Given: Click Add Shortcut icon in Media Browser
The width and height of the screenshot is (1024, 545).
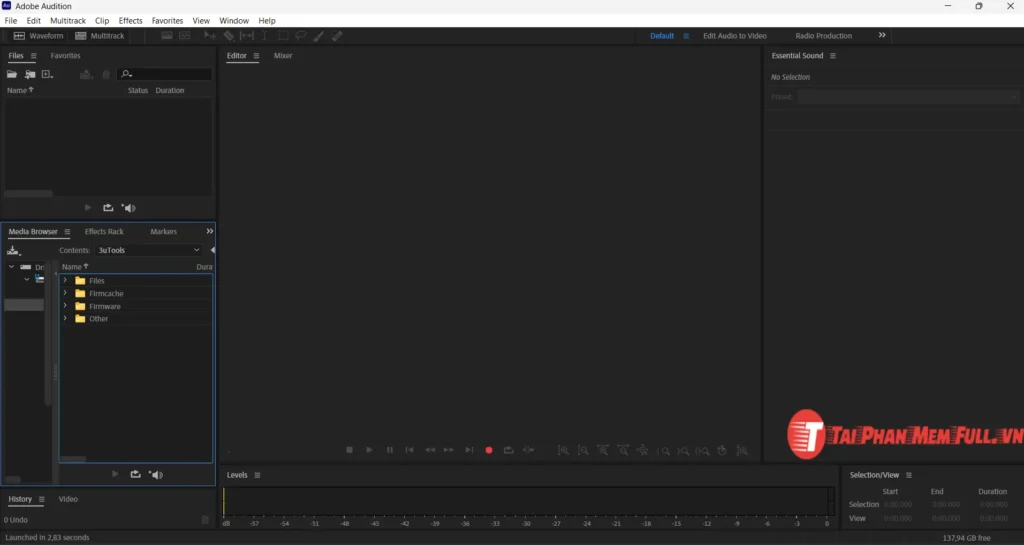Looking at the screenshot, I should pyautogui.click(x=13, y=251).
